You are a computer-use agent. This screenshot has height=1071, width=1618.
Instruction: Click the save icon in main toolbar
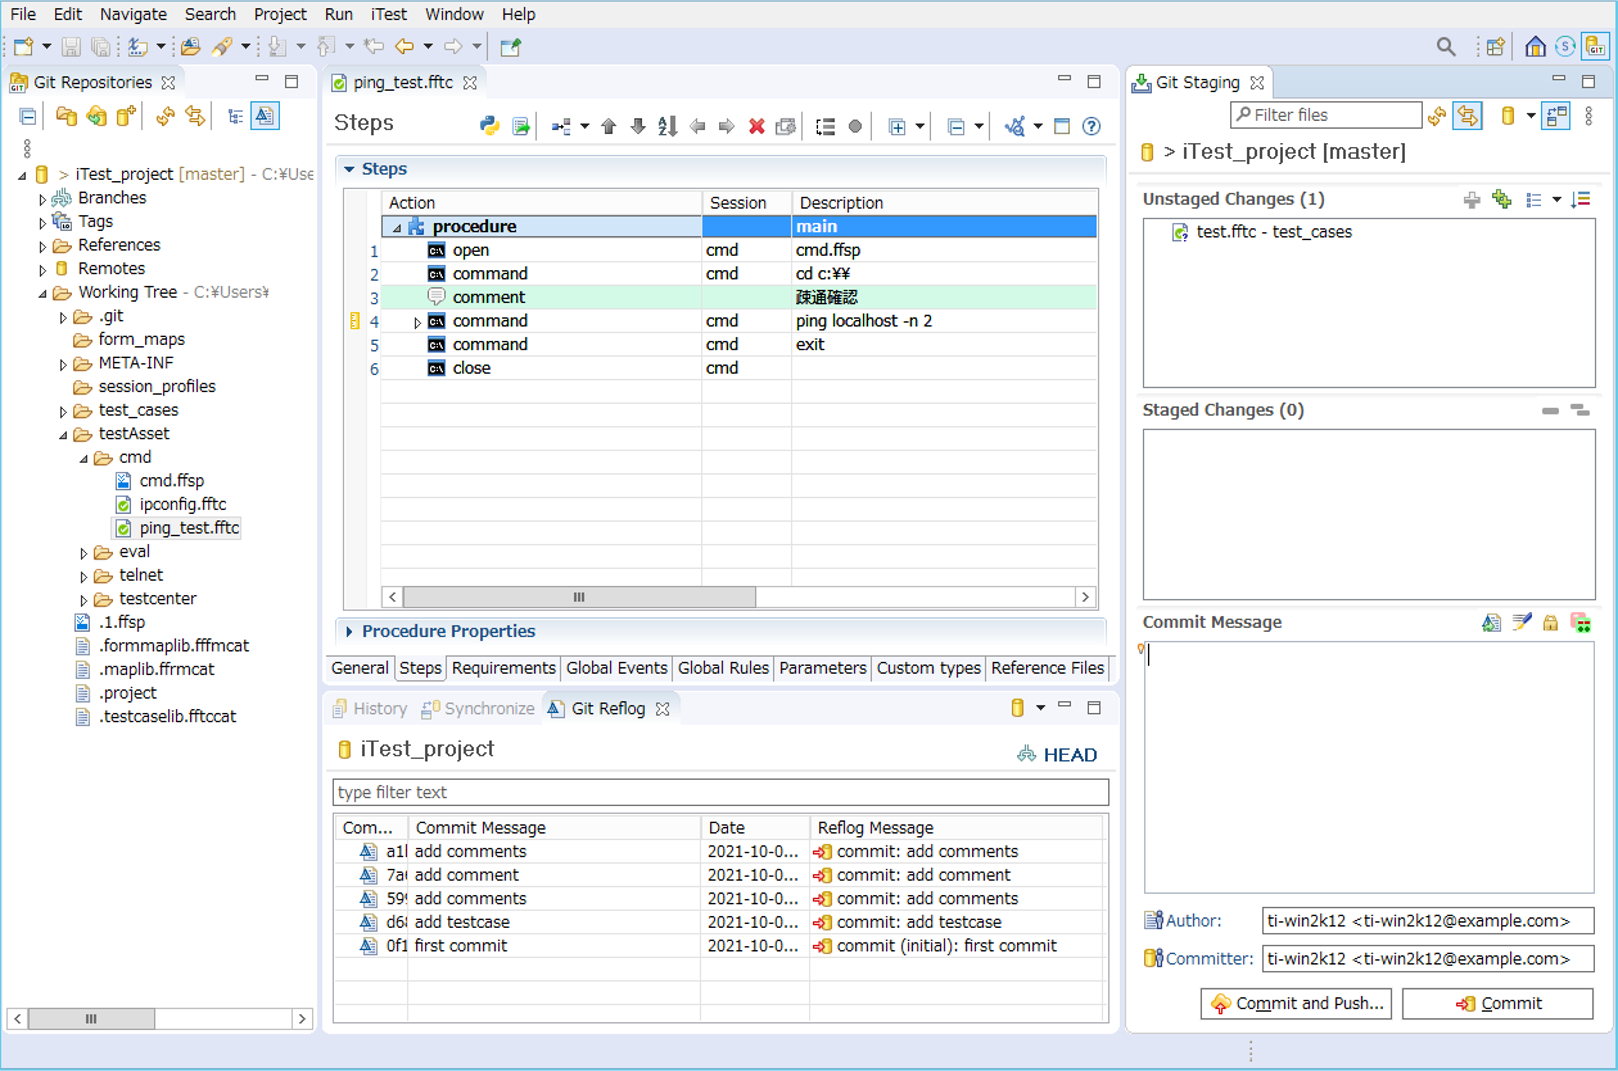tap(70, 46)
